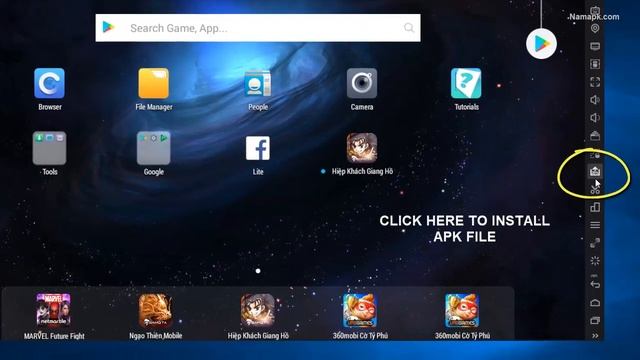Click the diagonal arrows resize sidebar icon
Screen dimensions: 640x360
(x=595, y=243)
